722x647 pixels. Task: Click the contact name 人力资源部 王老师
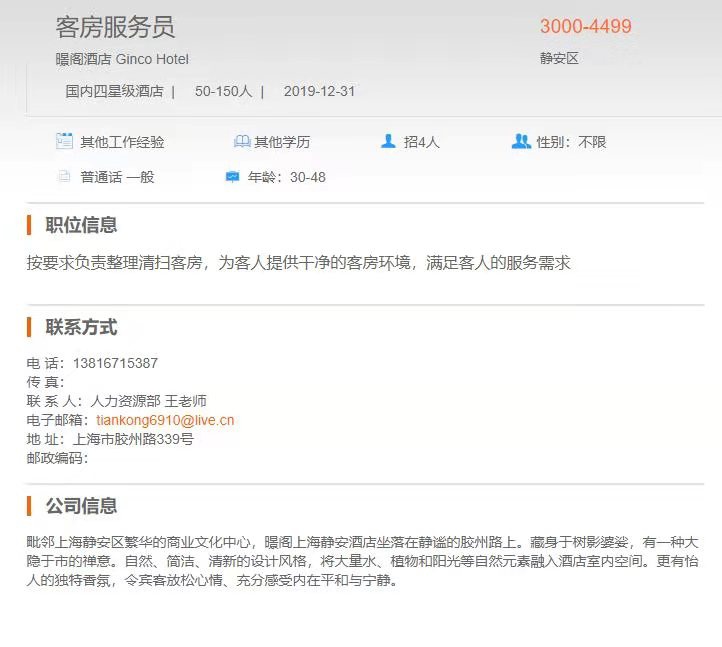pyautogui.click(x=148, y=401)
